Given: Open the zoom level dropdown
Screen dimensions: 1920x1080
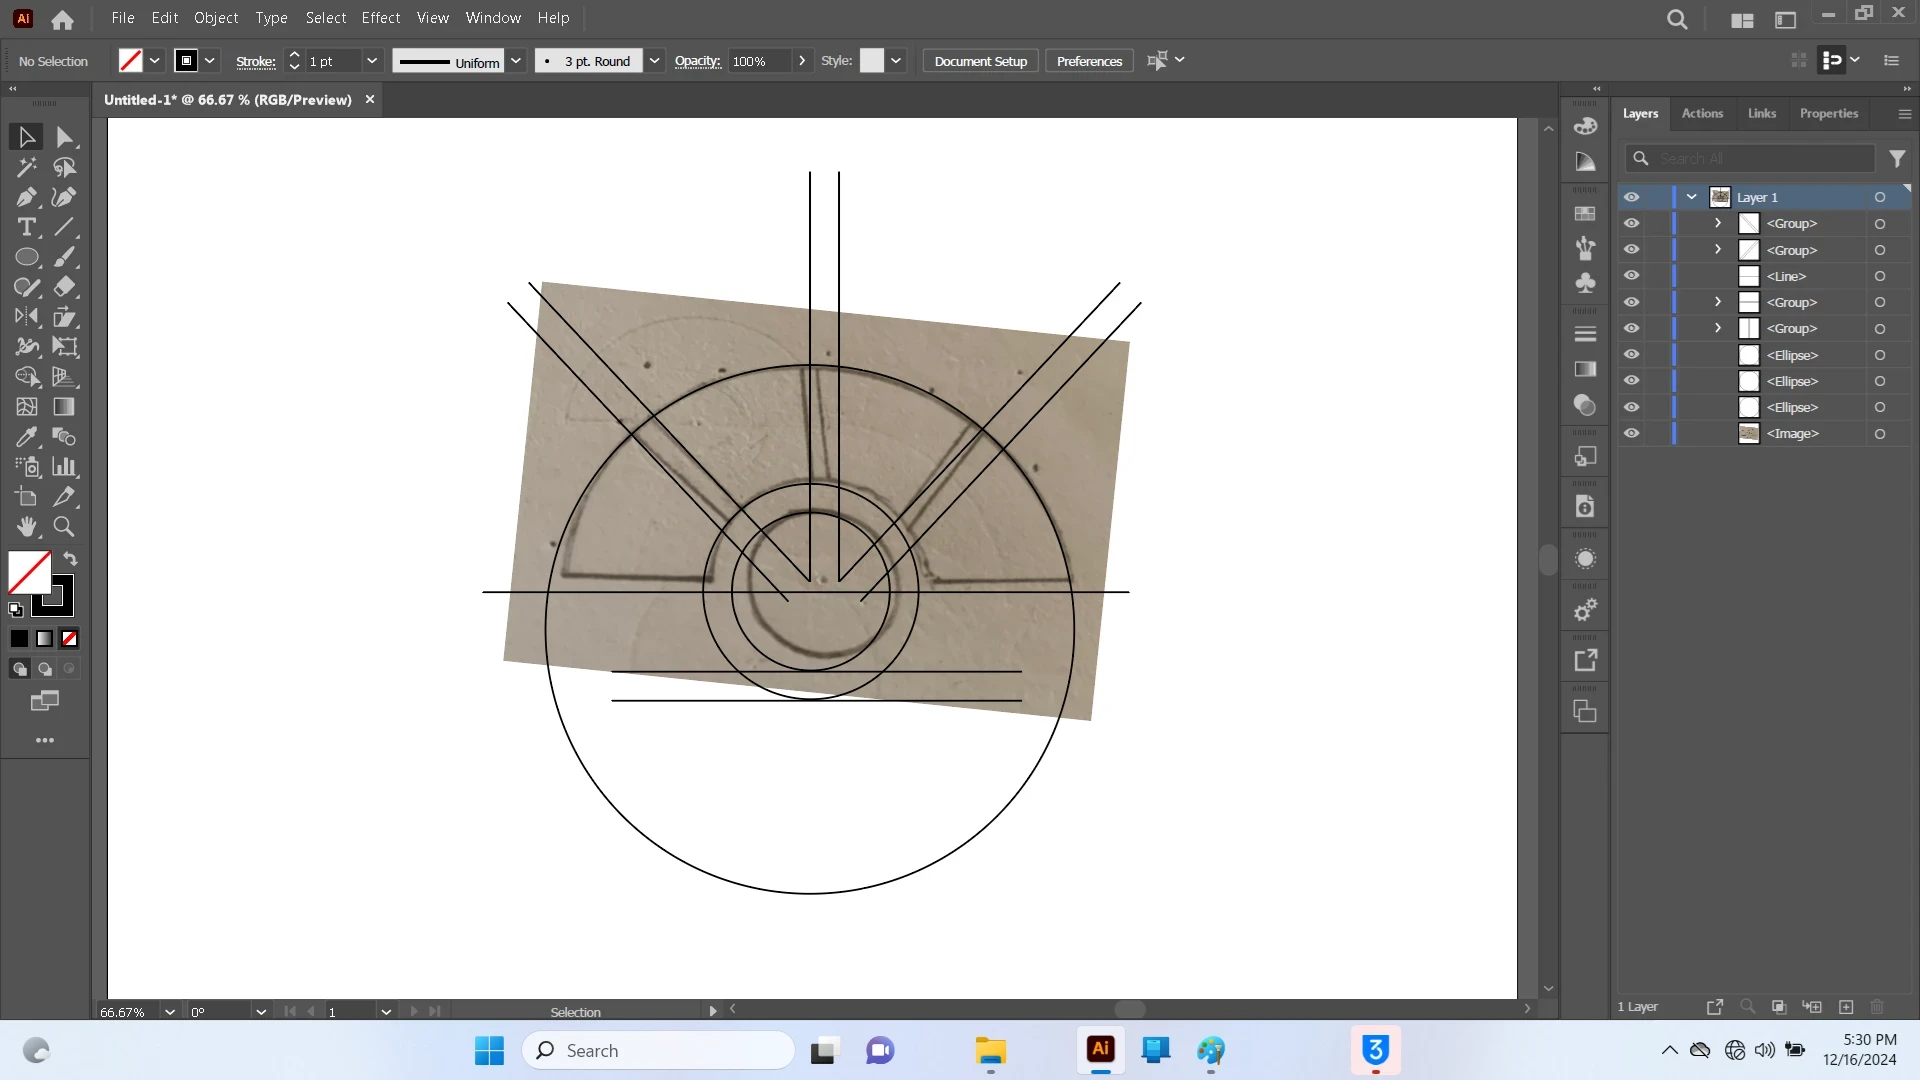Looking at the screenshot, I should (170, 1012).
